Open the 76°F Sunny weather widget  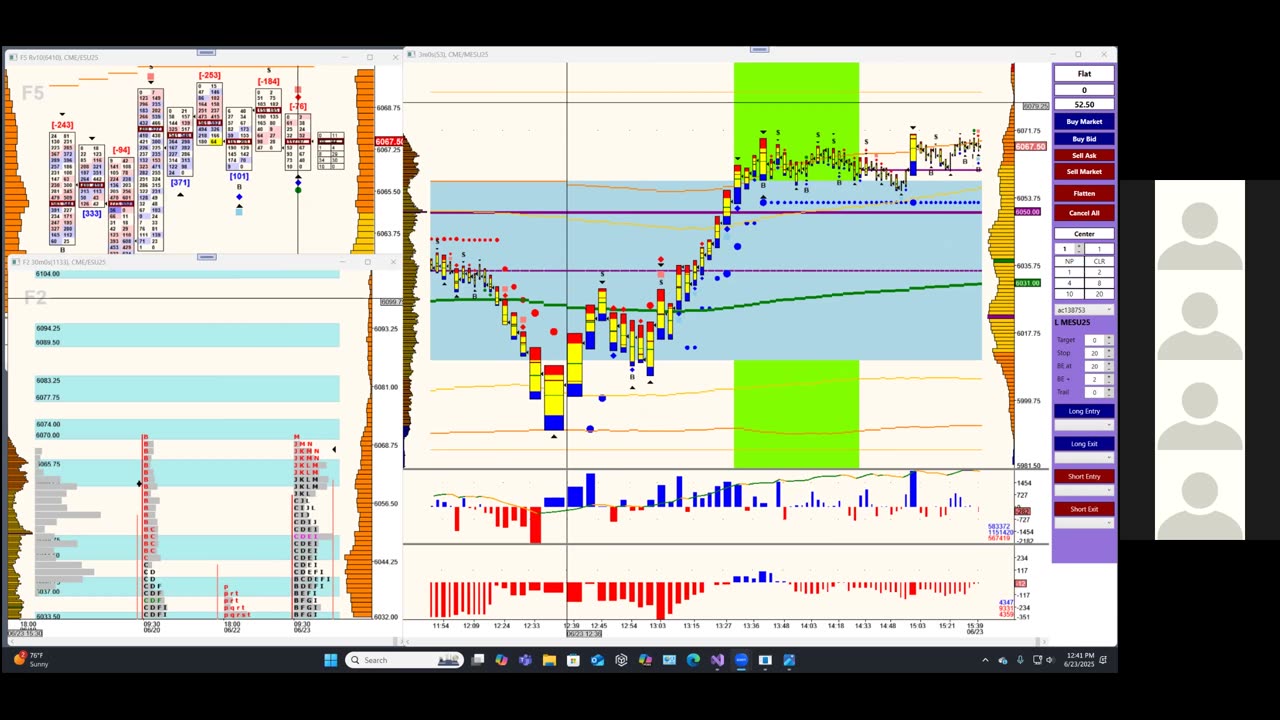coord(30,660)
